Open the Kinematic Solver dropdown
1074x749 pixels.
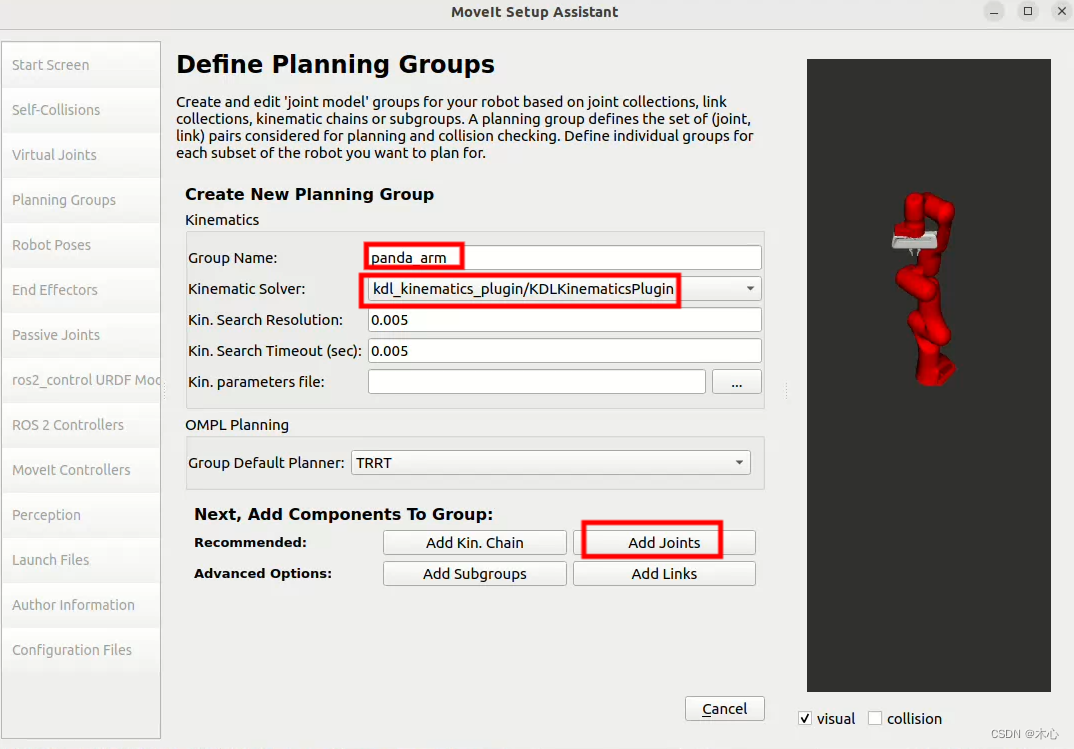coord(564,289)
